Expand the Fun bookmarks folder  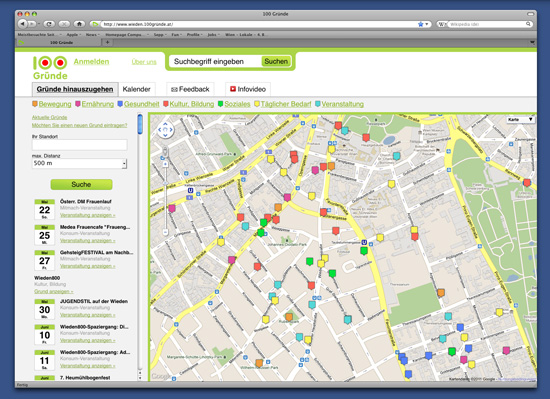click(x=177, y=35)
